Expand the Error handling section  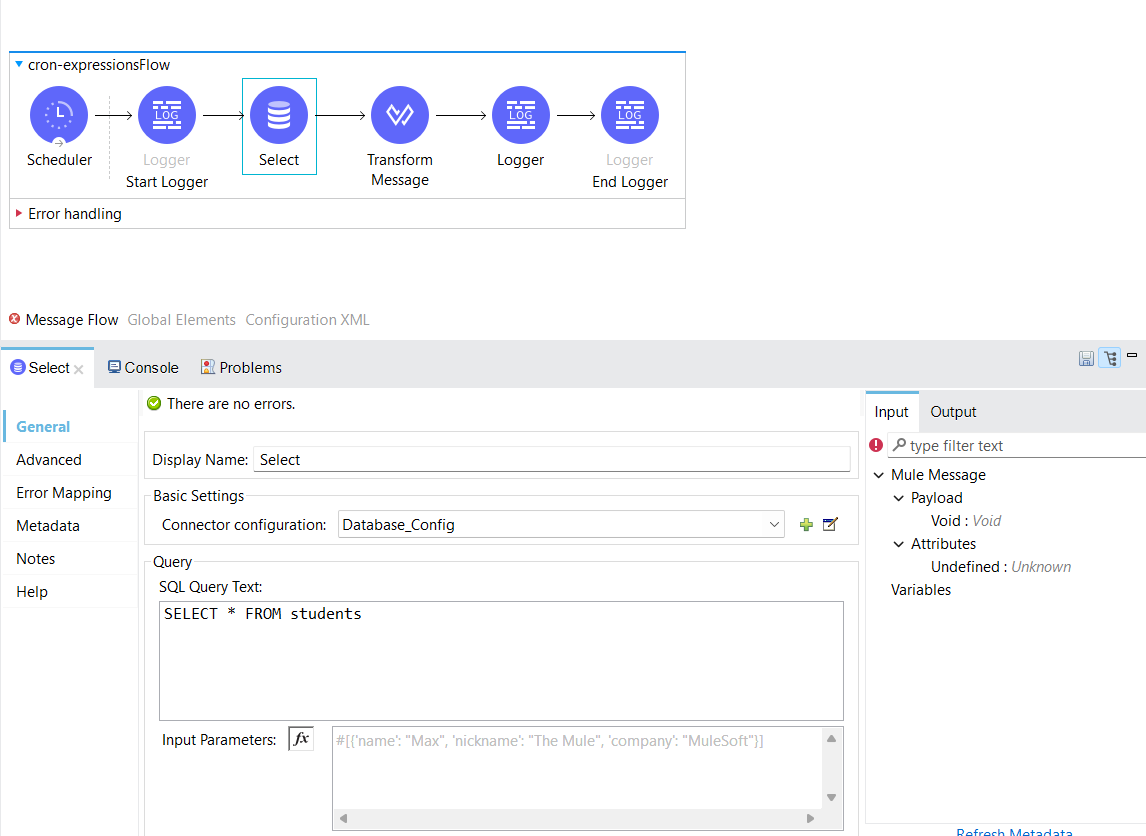[19, 213]
